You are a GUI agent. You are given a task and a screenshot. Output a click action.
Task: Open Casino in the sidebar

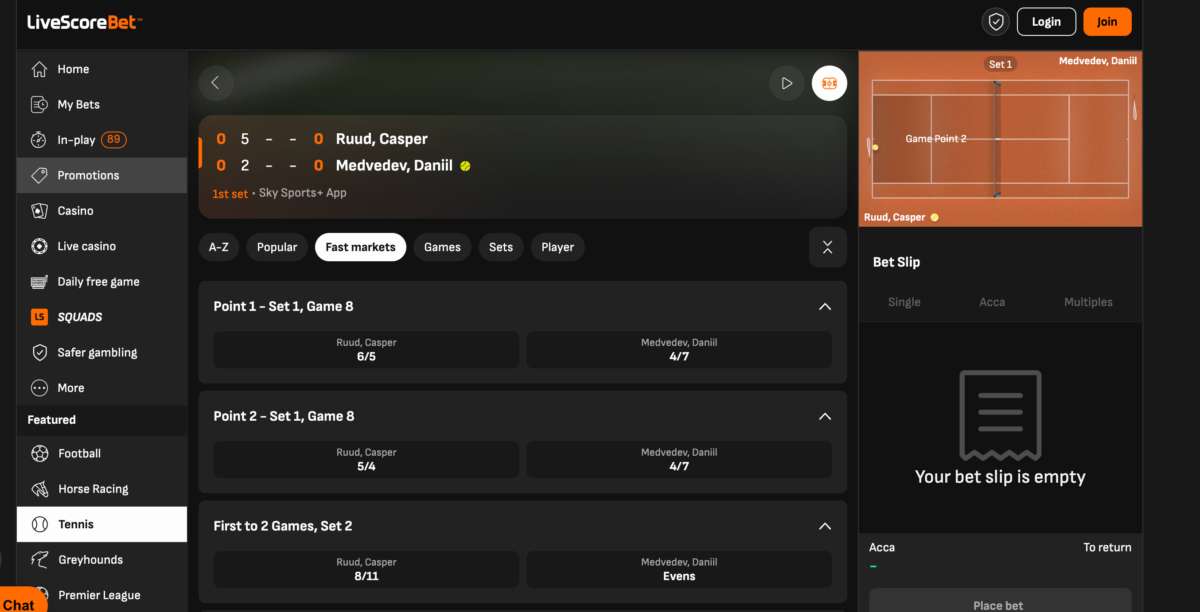point(102,211)
